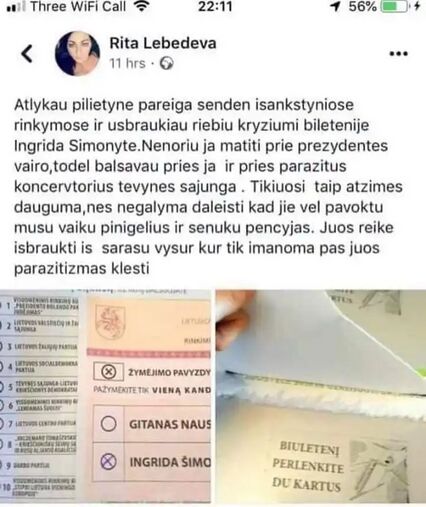Tap the marking example crossed circle
Image resolution: width=426 pixels, height=507 pixels.
pos(108,371)
